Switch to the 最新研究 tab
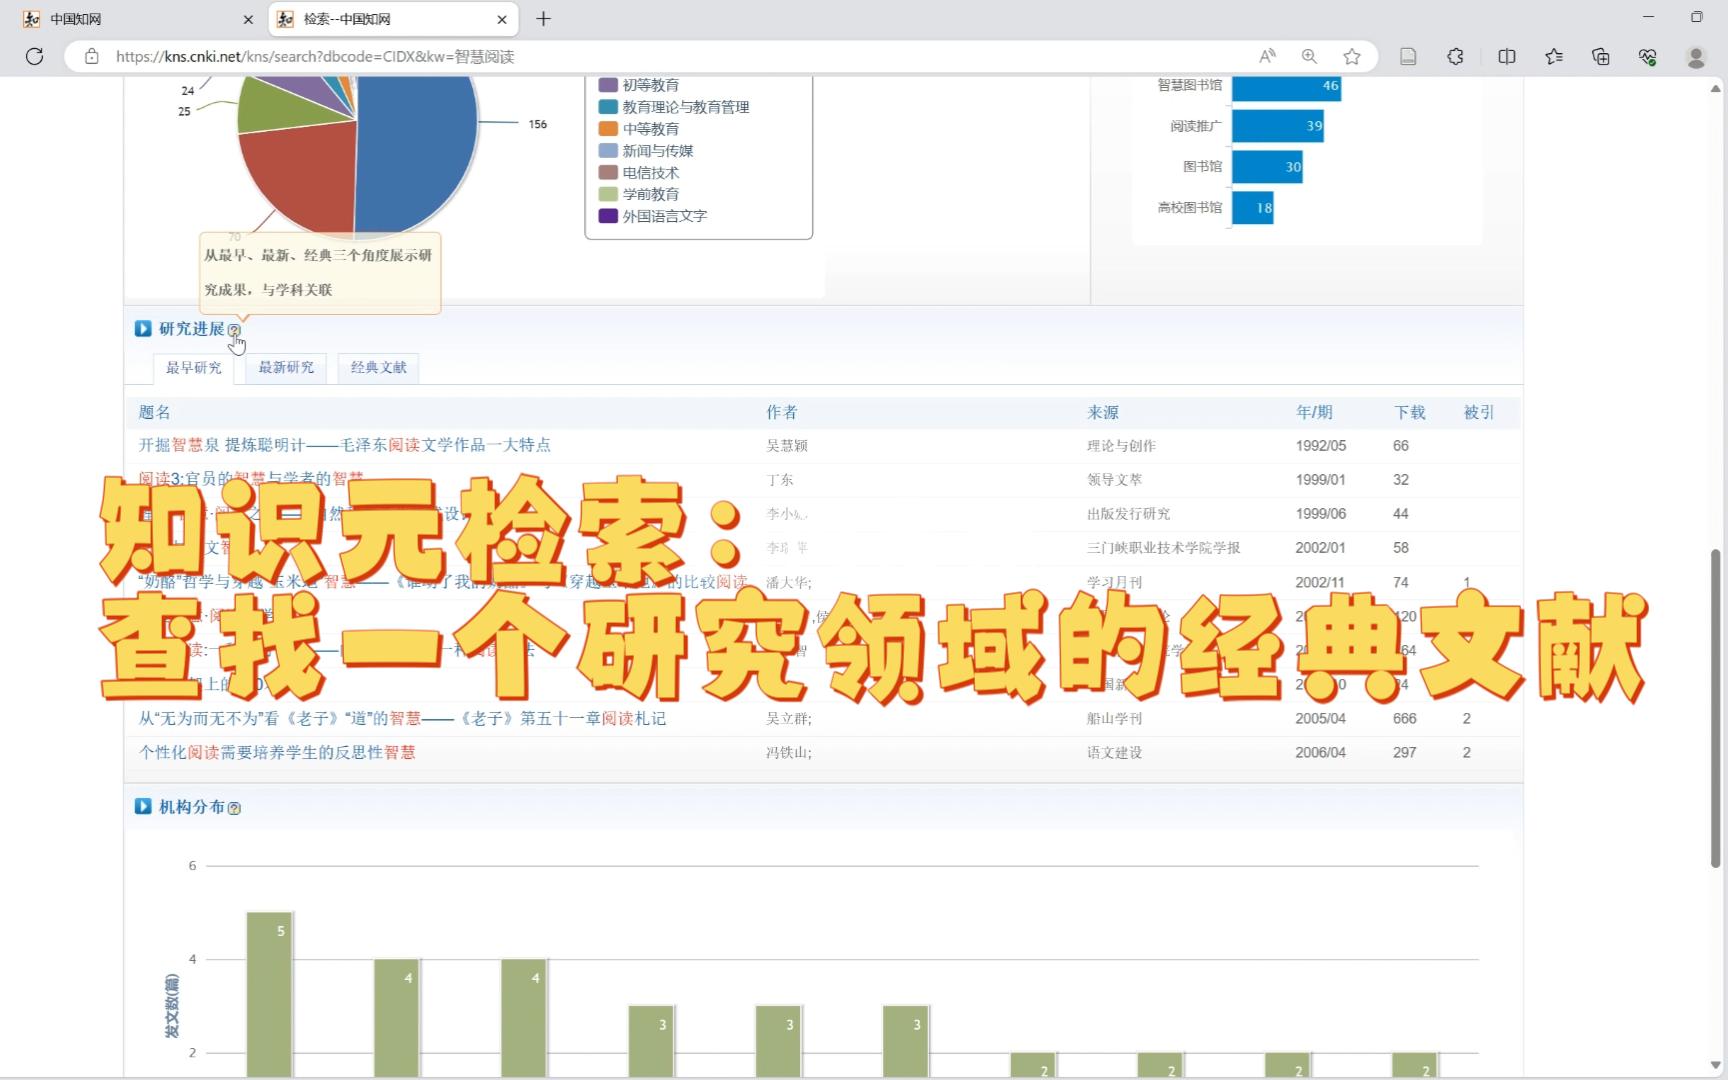 [x=286, y=368]
